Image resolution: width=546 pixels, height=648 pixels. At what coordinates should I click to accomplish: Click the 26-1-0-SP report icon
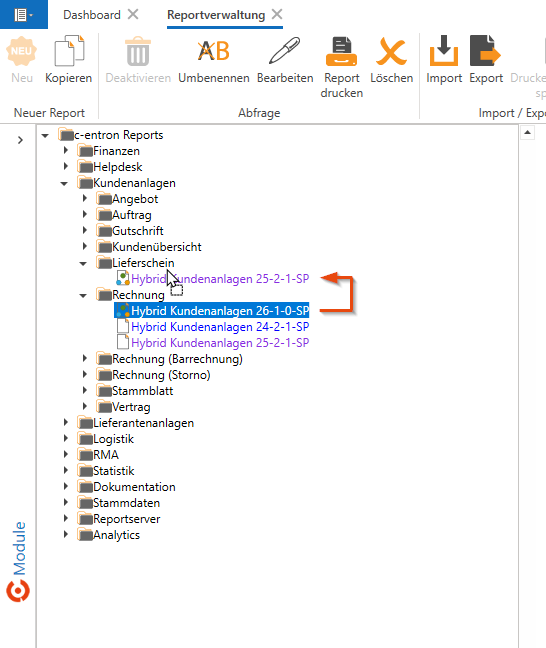123,310
